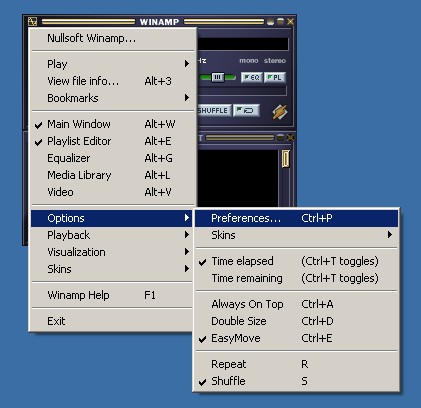
Task: Toggle windowshade mode of main window
Action: [x=281, y=22]
